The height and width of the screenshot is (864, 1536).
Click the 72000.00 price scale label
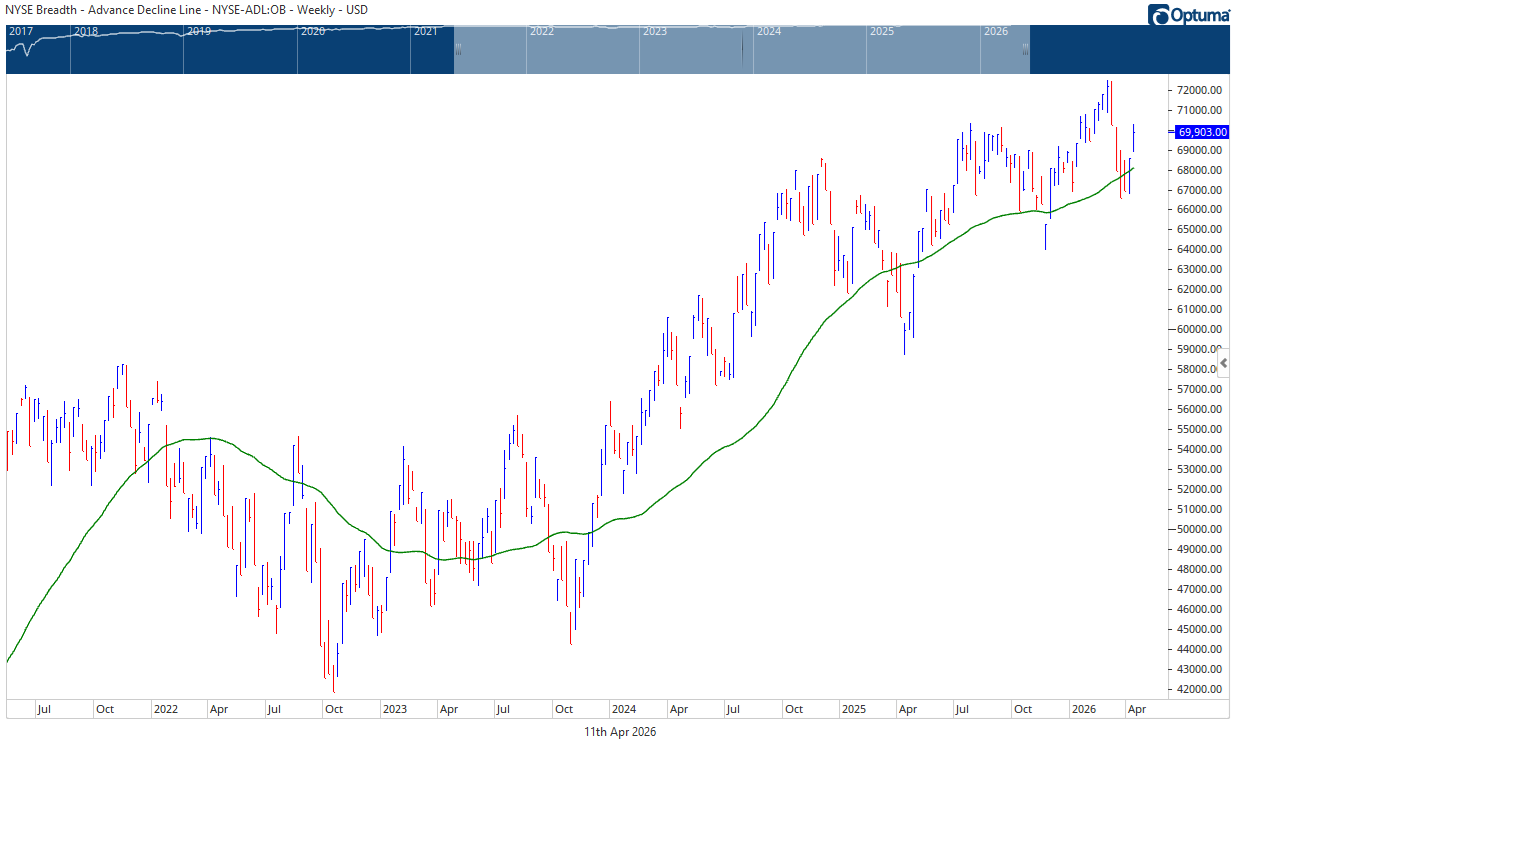[x=1199, y=90]
